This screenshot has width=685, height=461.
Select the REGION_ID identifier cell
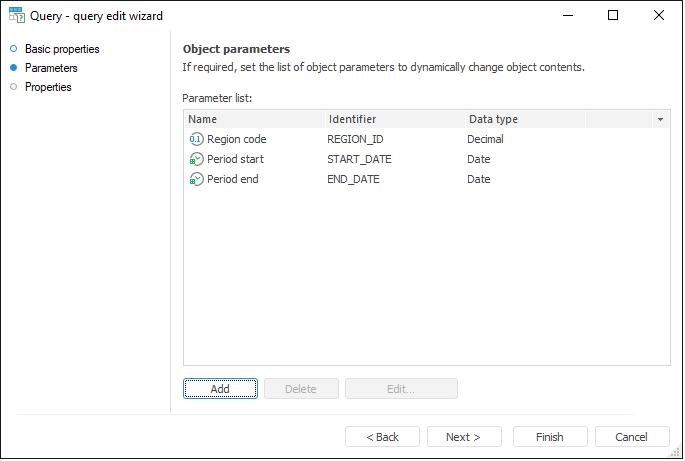[355, 140]
